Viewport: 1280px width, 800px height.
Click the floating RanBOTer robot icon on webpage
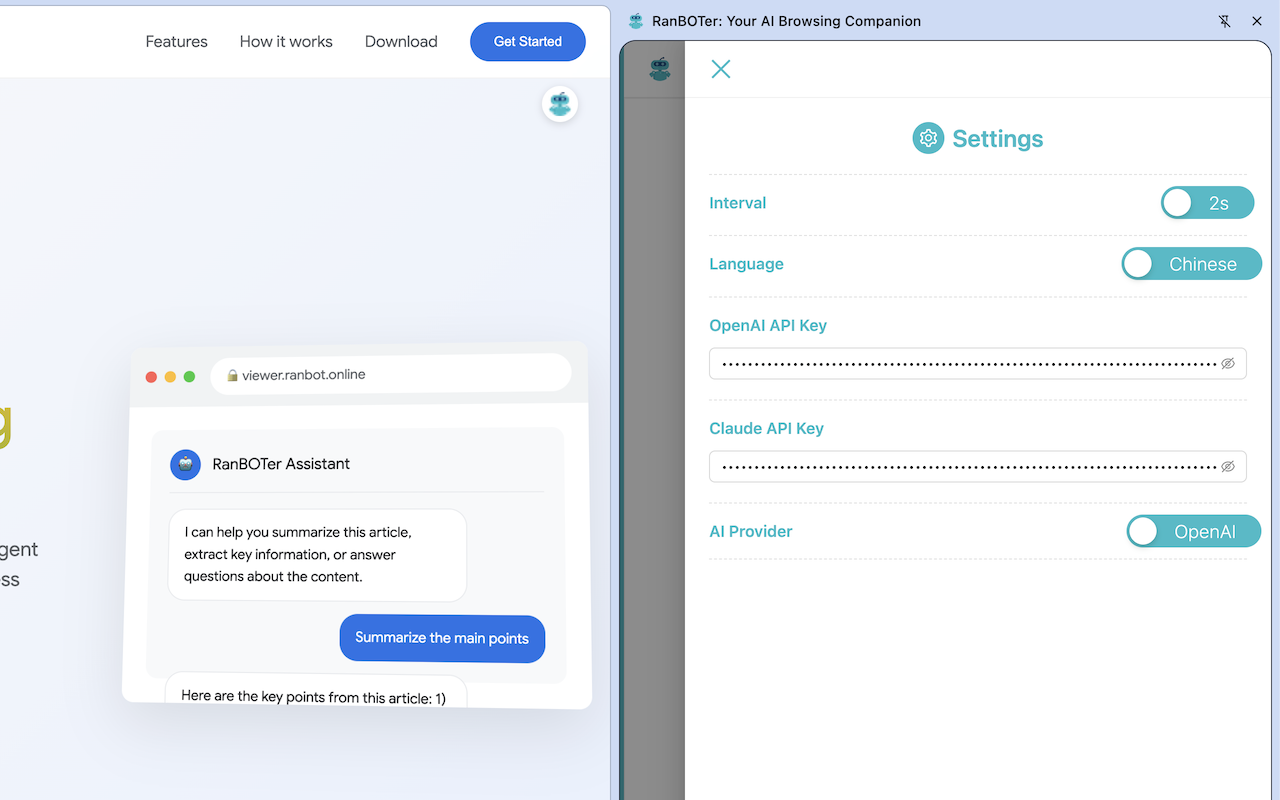(x=560, y=104)
